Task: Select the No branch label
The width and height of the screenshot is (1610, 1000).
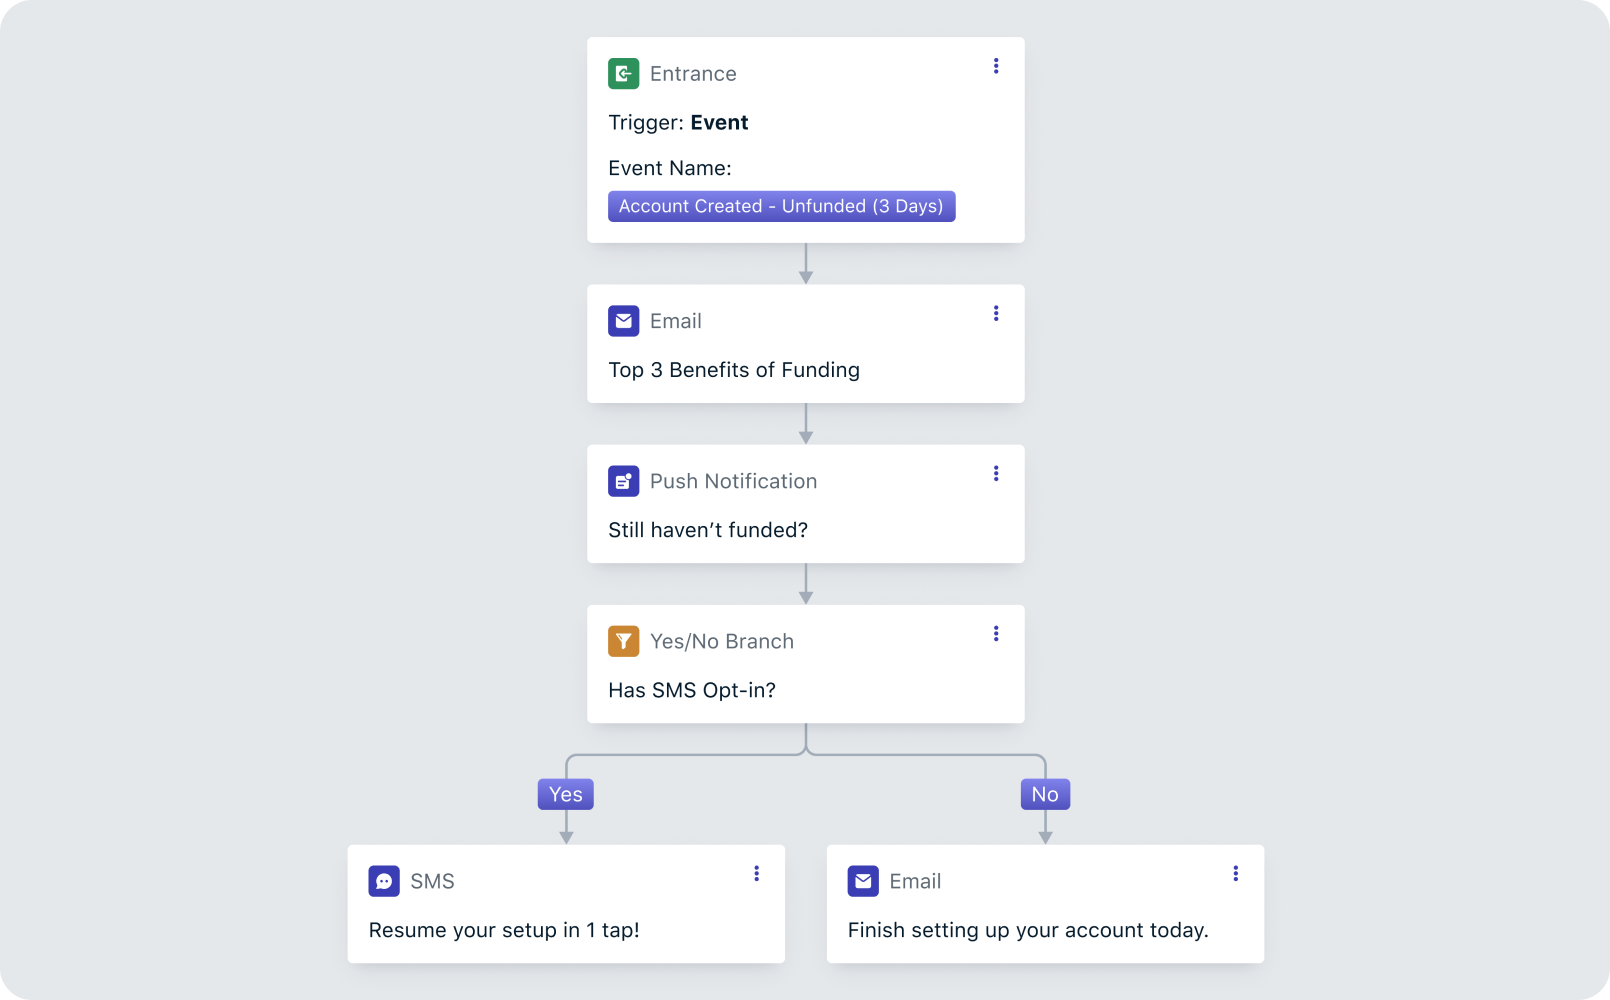Action: pyautogui.click(x=1045, y=794)
